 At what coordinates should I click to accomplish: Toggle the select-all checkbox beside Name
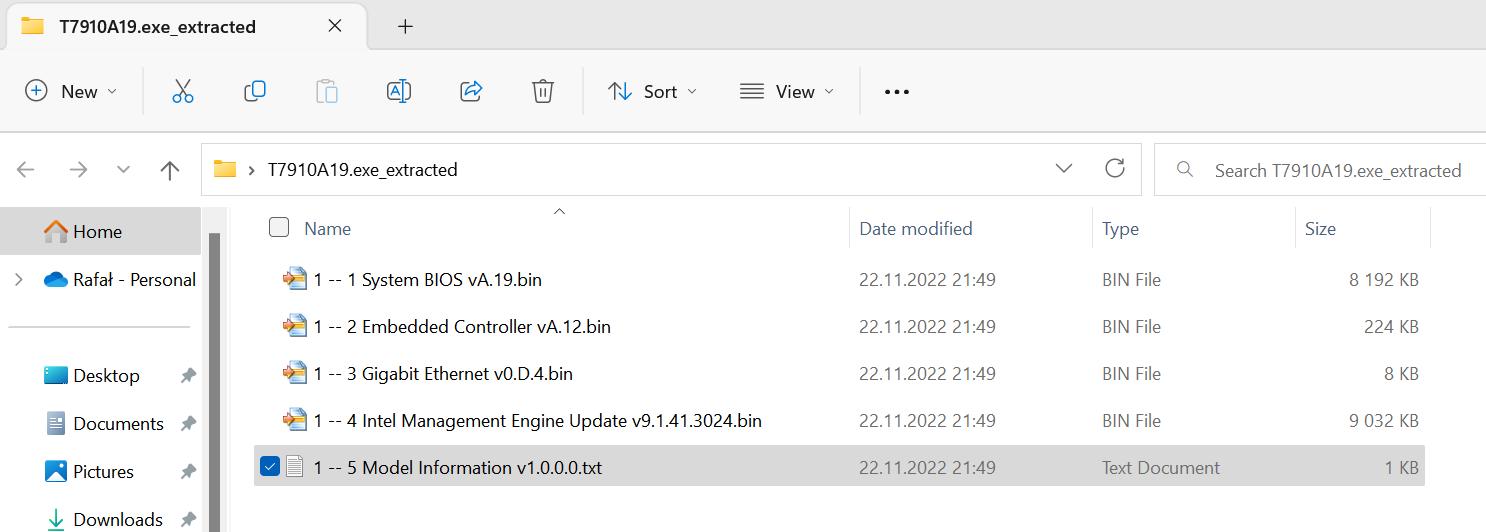[x=280, y=228]
